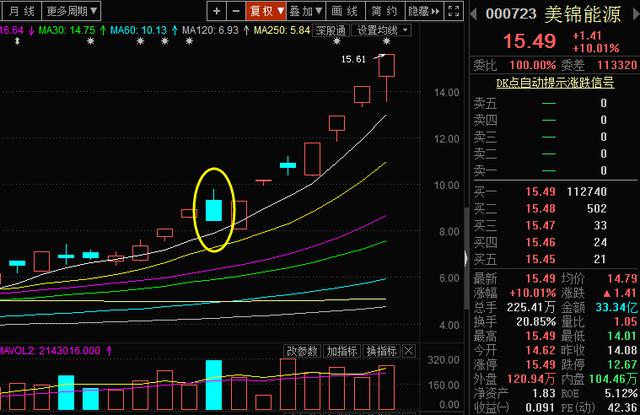Click the 改参数 button
The height and width of the screenshot is (415, 640).
tap(301, 351)
